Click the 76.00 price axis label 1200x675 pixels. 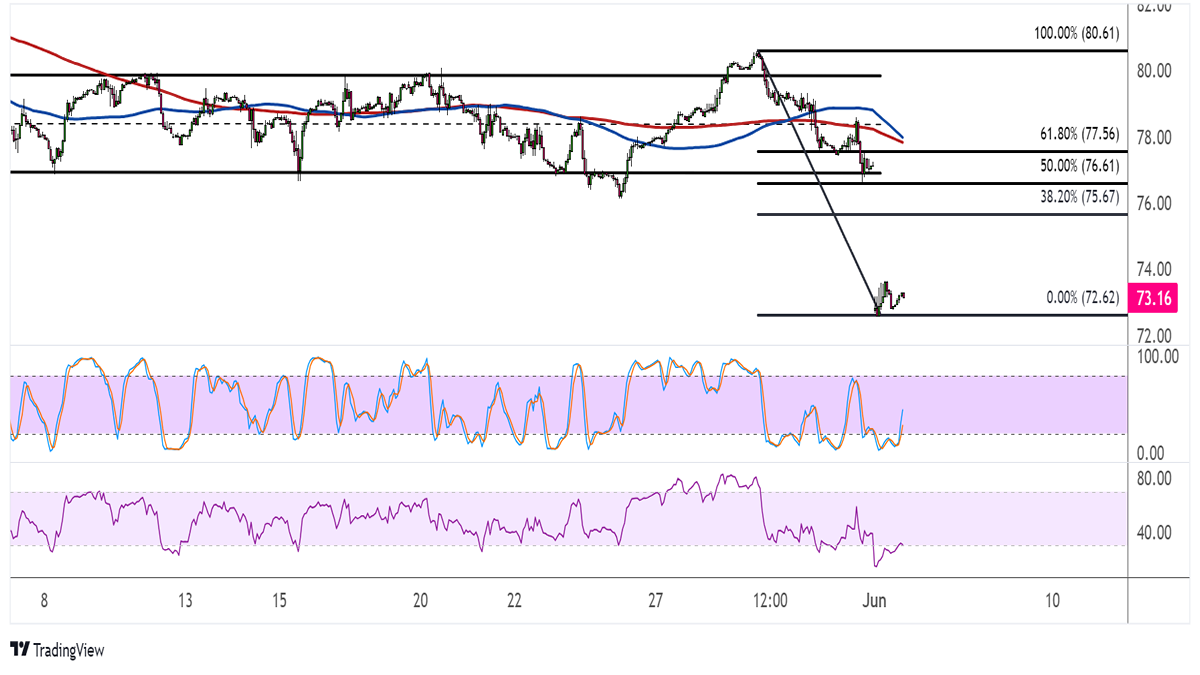click(1153, 203)
